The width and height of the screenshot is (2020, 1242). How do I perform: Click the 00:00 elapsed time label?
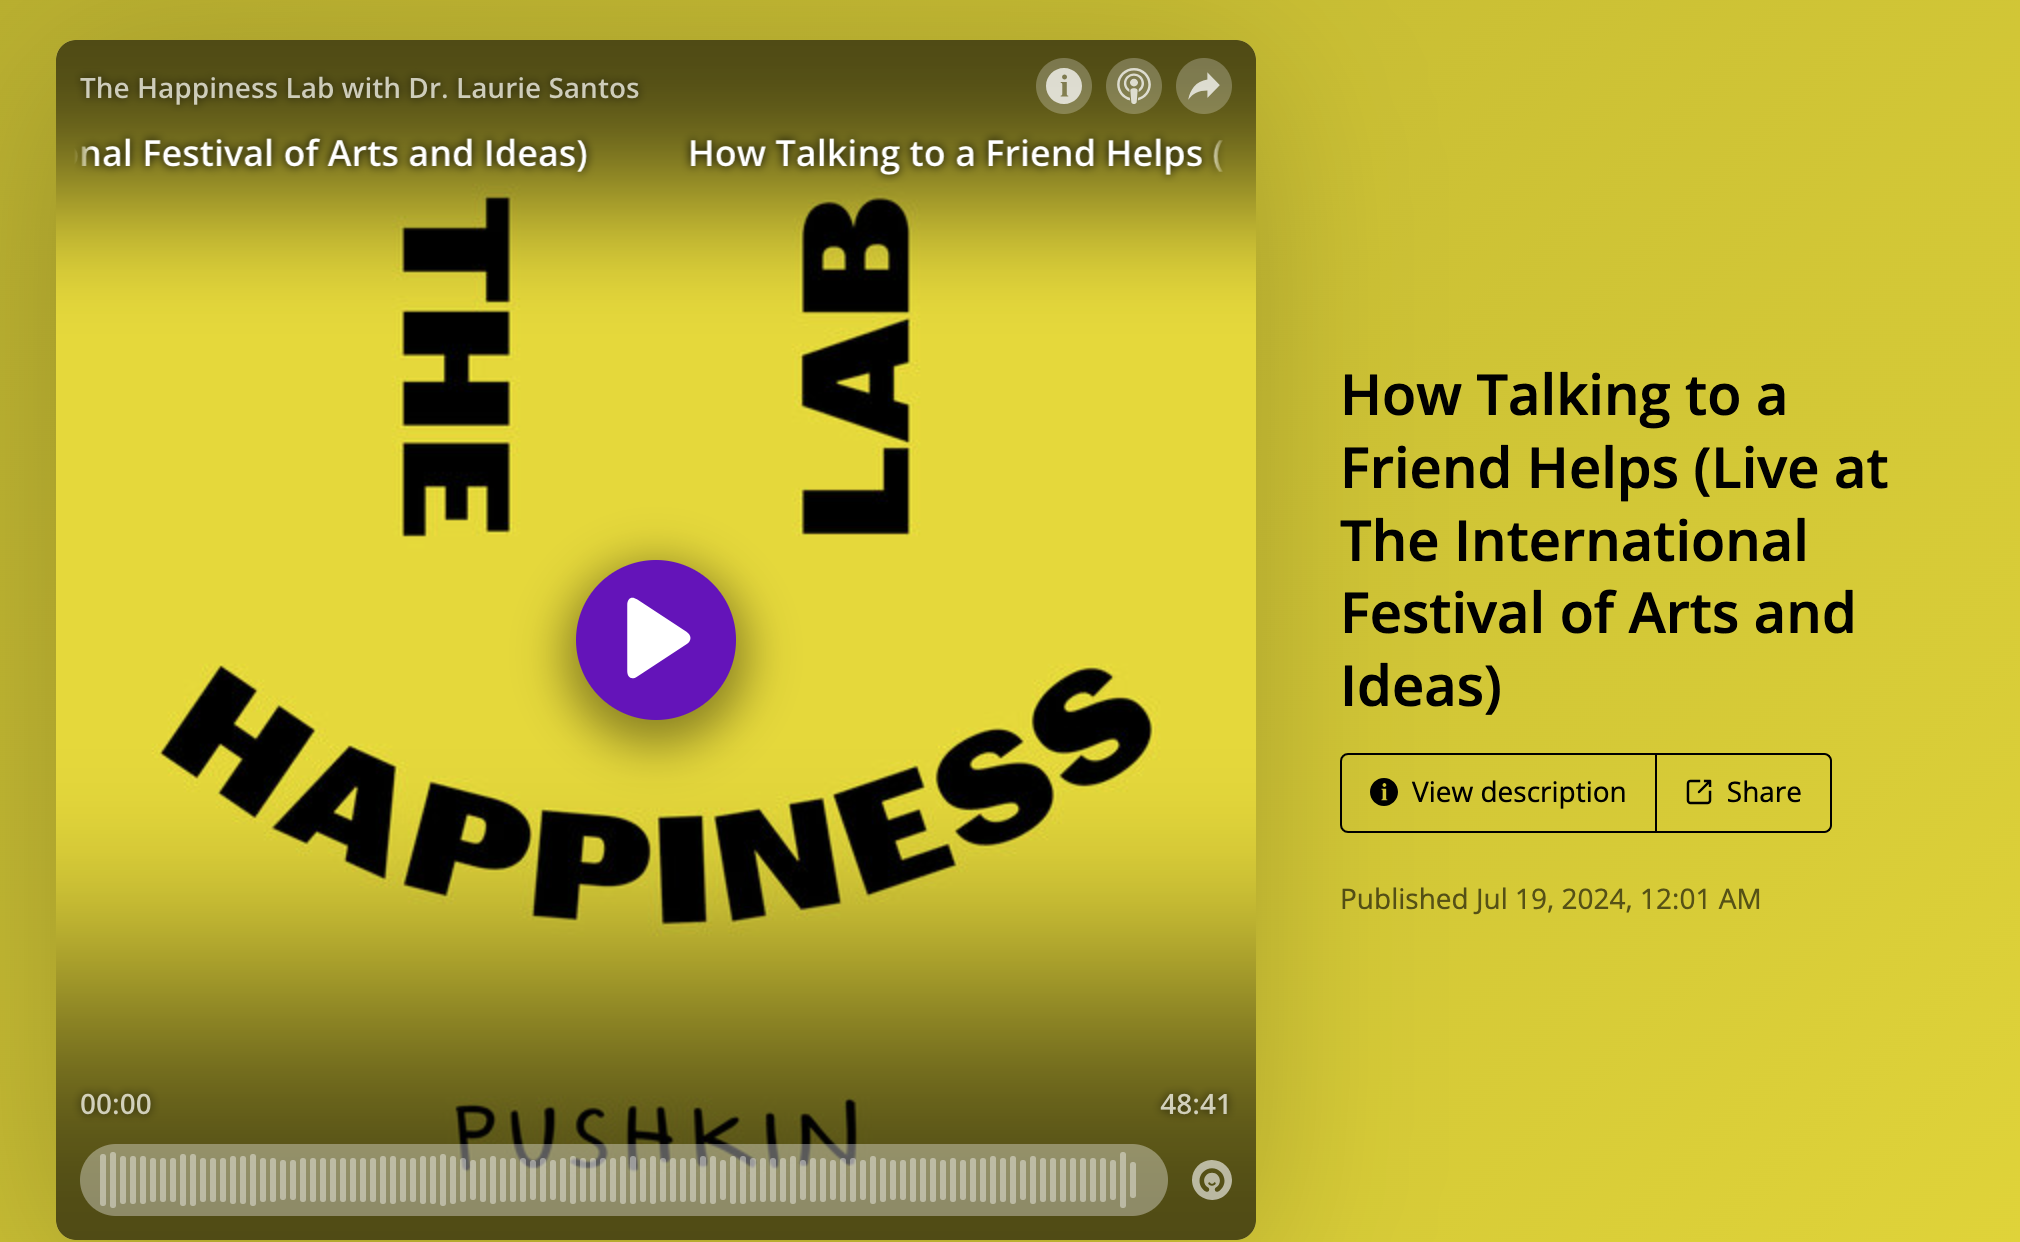coord(116,1104)
